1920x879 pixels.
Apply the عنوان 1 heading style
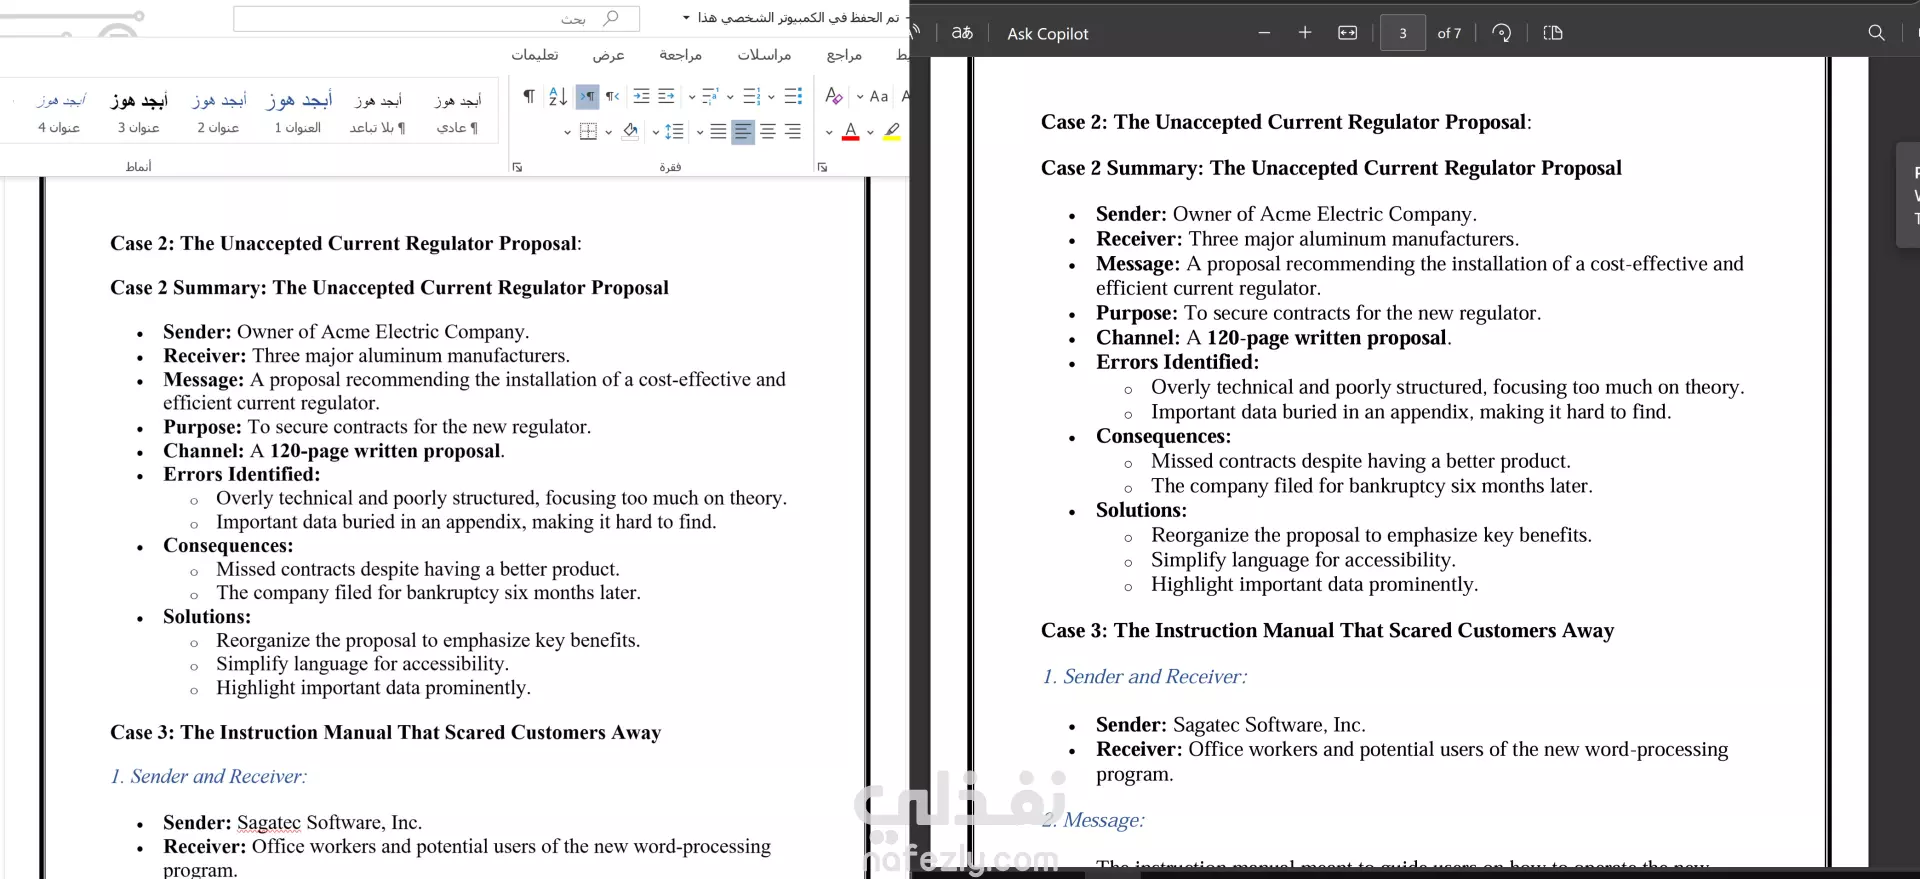point(298,113)
